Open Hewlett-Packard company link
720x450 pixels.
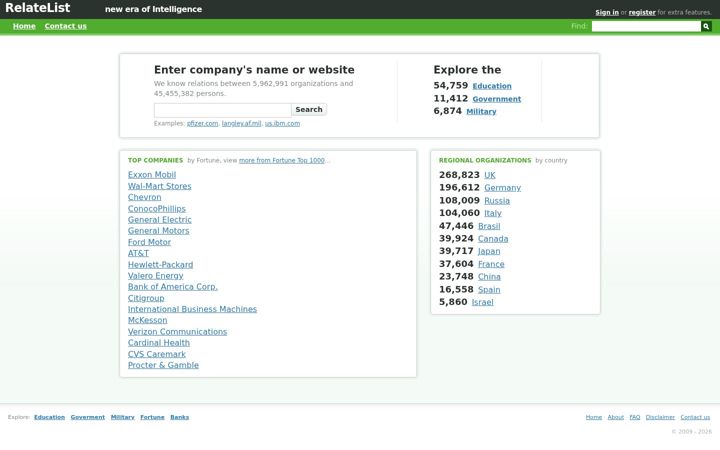coord(161,265)
